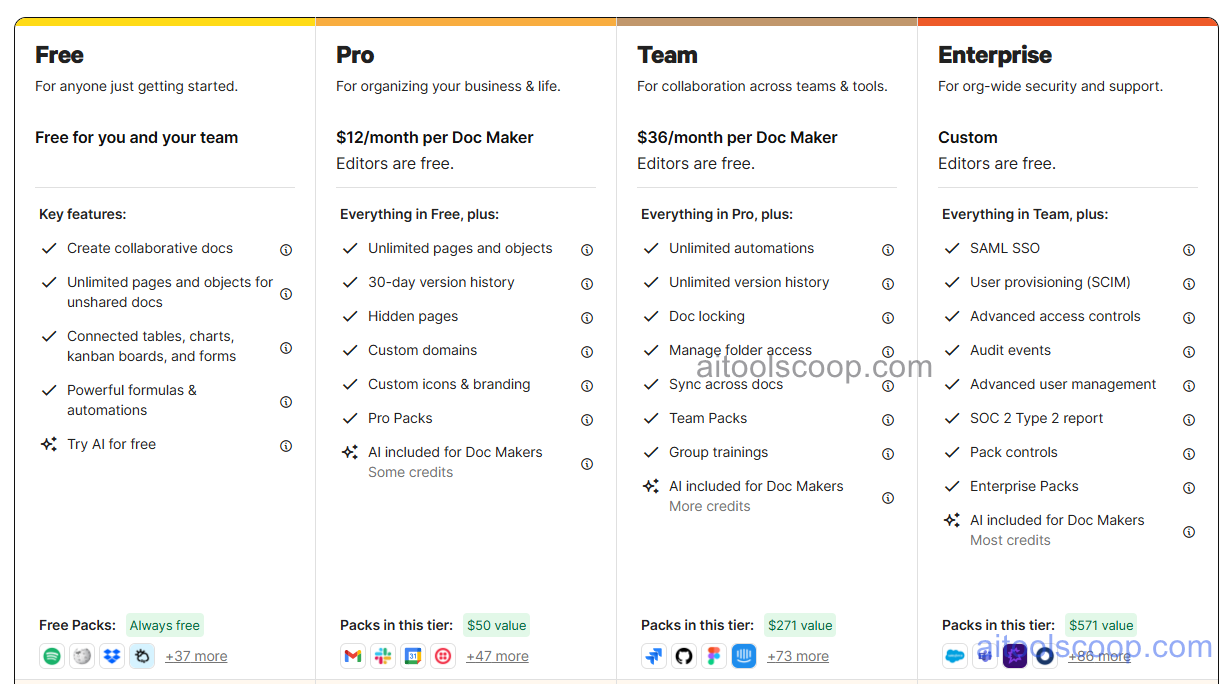1232x684 pixels.
Task: Click the info icon beside Try AI for free
Action: coord(286,446)
